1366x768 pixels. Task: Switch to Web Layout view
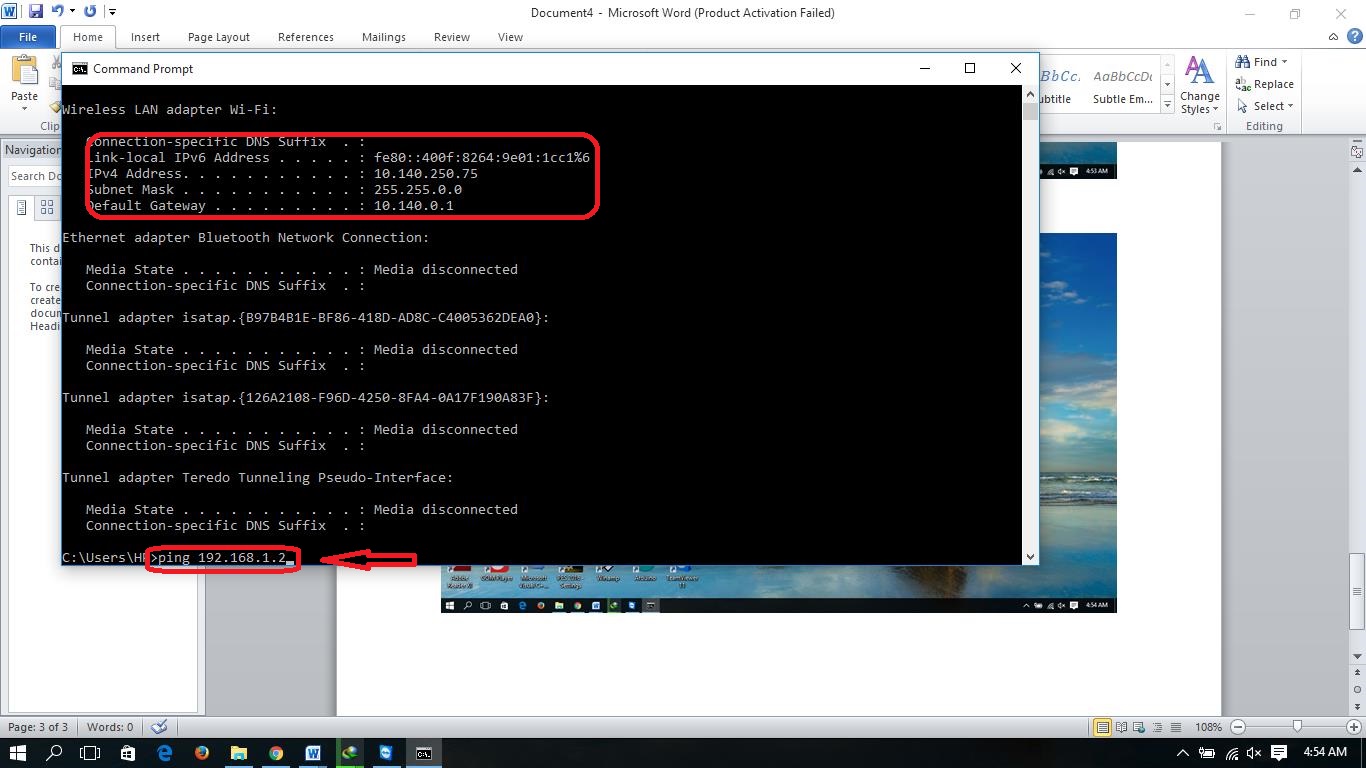tap(1139, 727)
